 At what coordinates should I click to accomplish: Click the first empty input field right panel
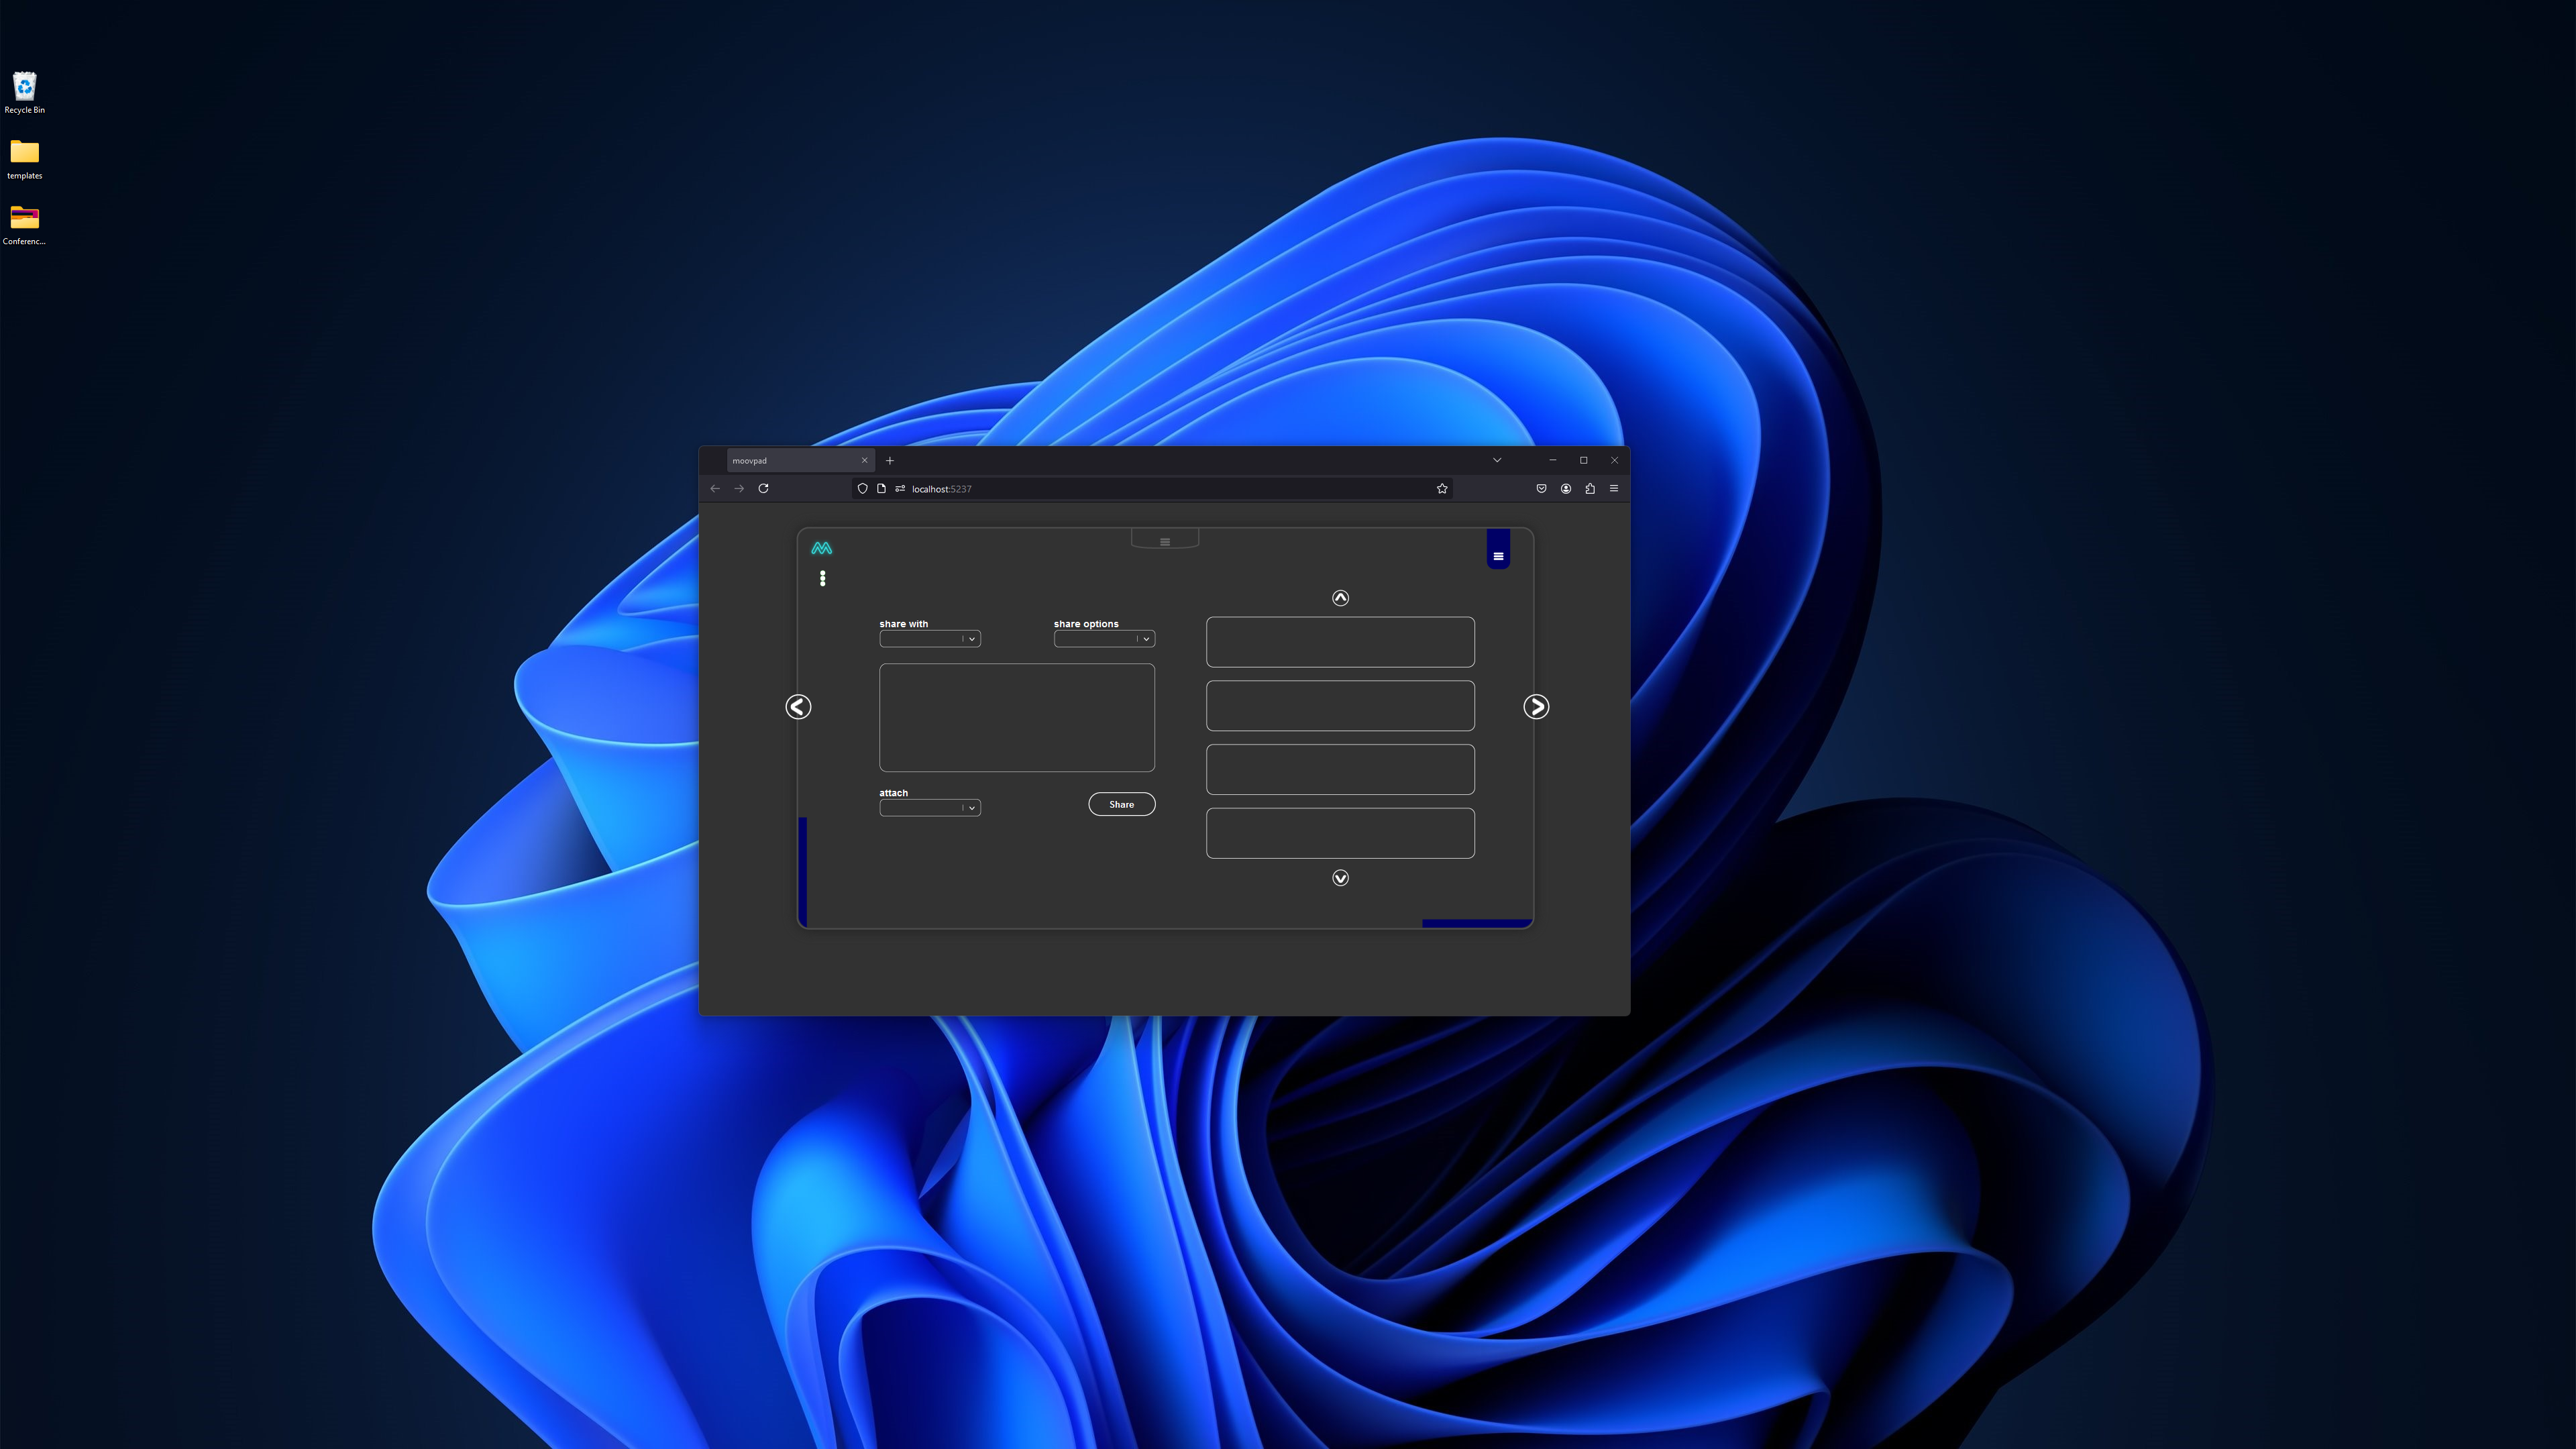[x=1341, y=642]
